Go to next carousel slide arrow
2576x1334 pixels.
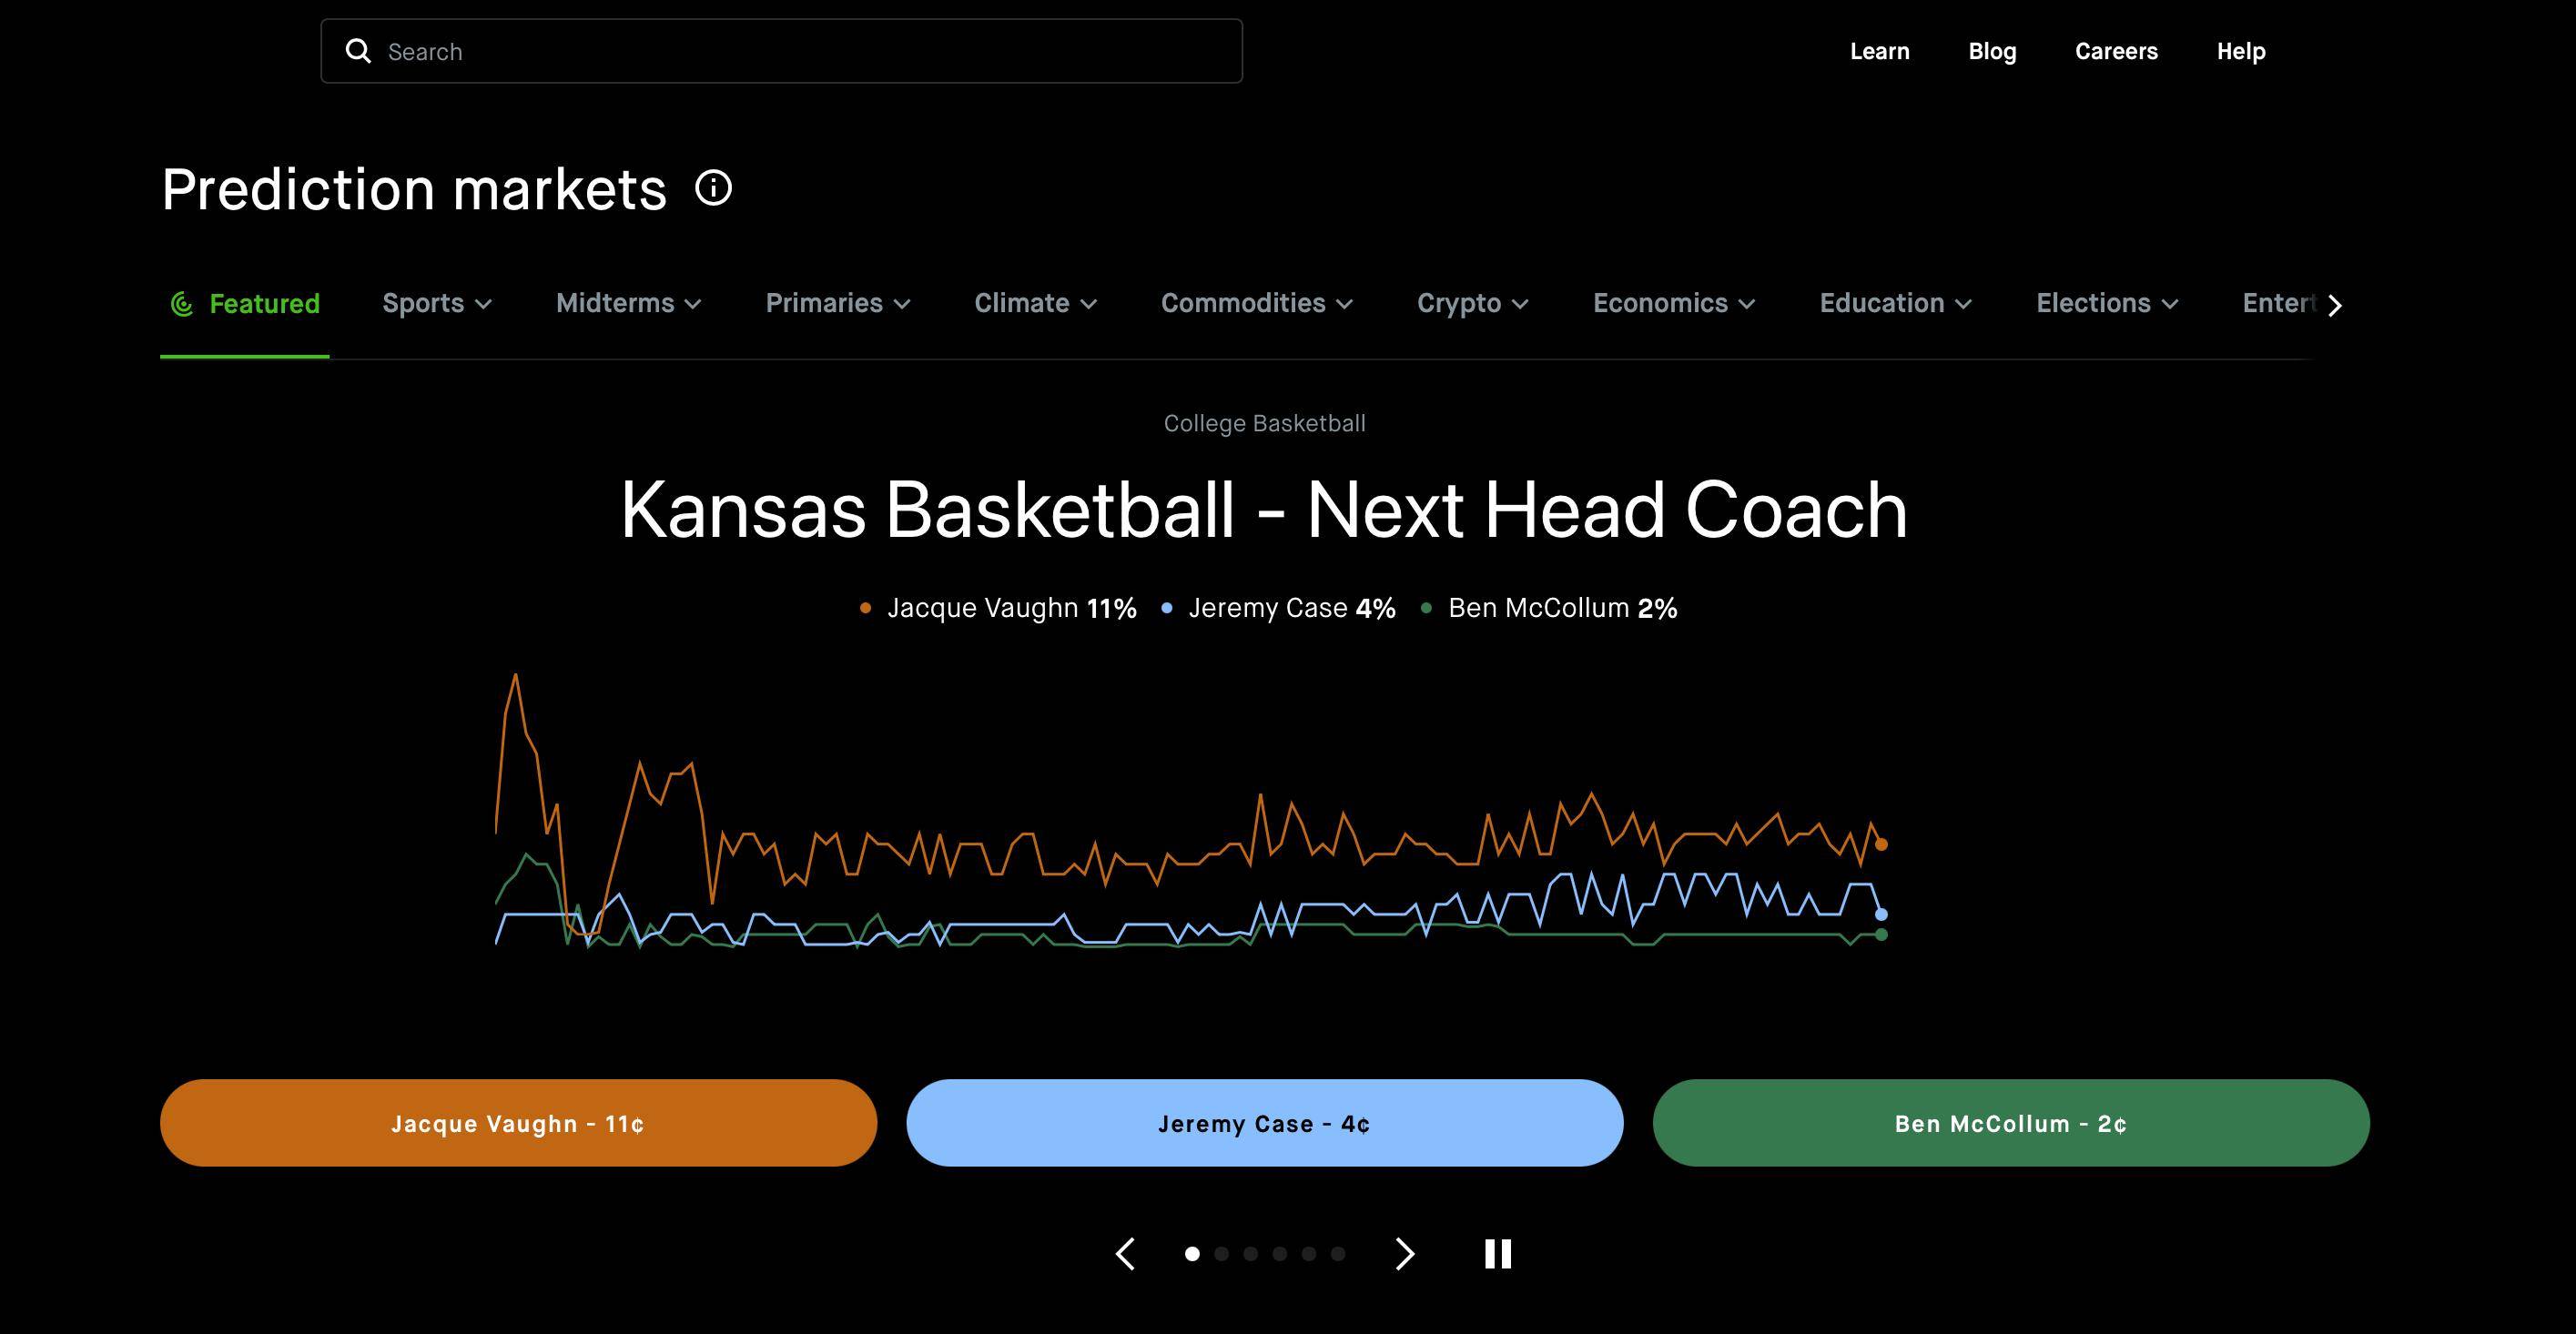1405,1254
